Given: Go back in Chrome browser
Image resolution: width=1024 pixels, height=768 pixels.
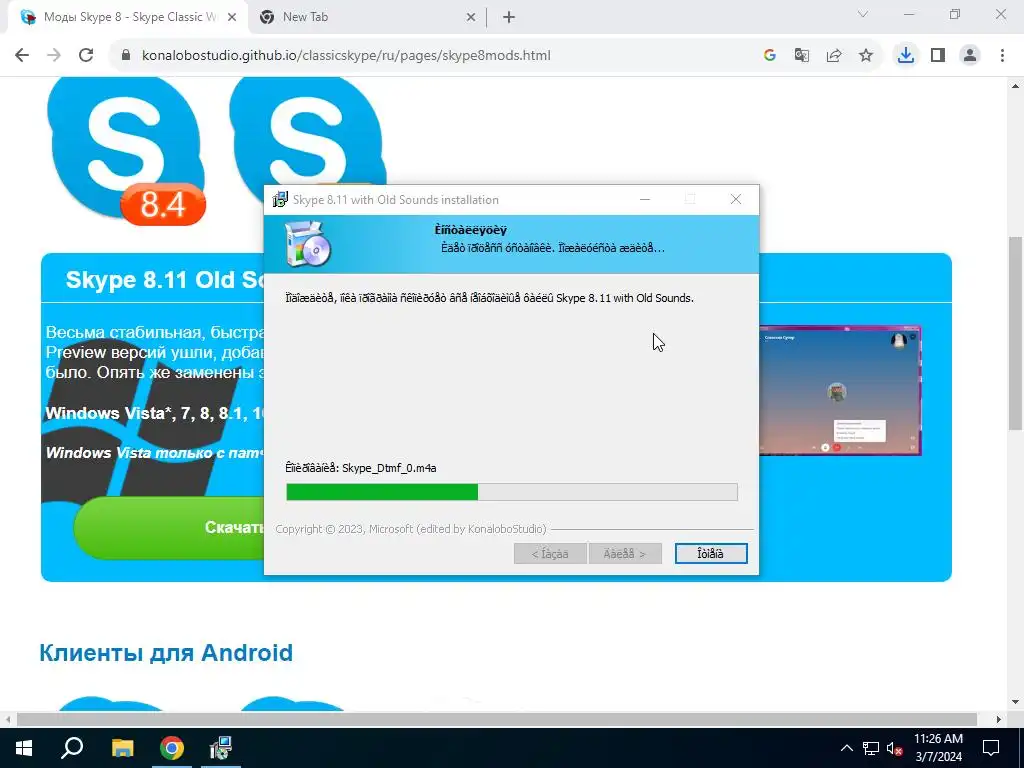Looking at the screenshot, I should point(22,56).
